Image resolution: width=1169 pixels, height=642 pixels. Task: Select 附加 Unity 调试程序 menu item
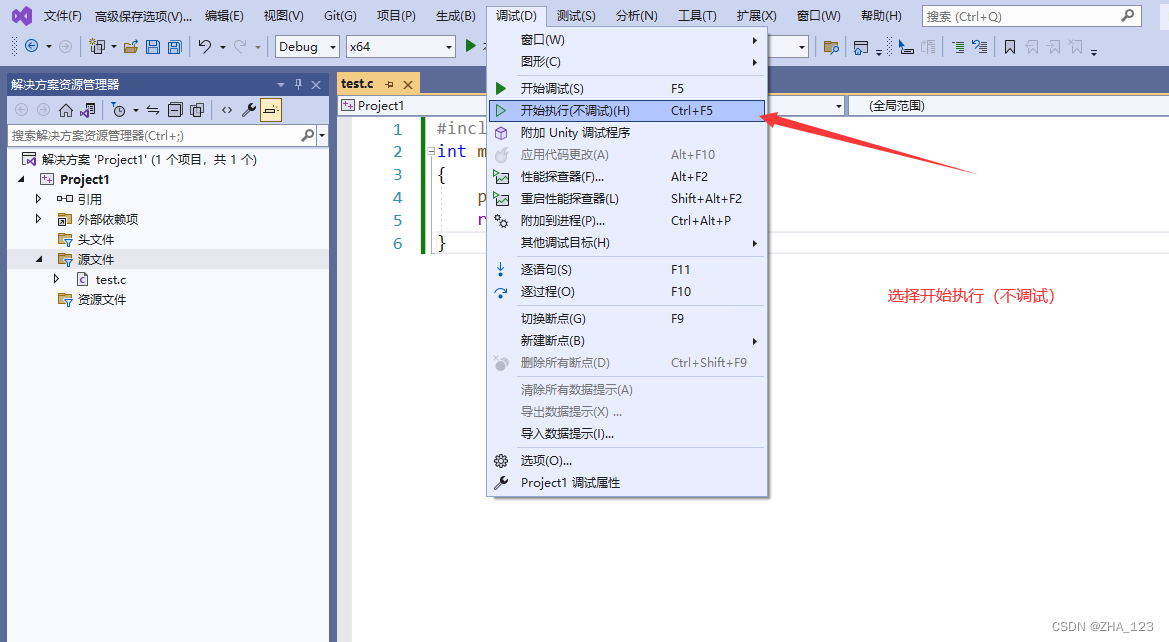[x=627, y=133]
